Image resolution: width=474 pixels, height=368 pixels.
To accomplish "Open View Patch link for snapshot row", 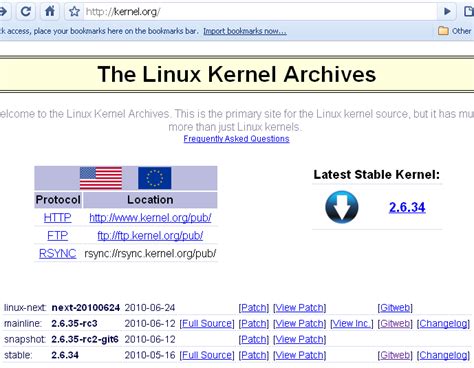I will coord(299,339).
